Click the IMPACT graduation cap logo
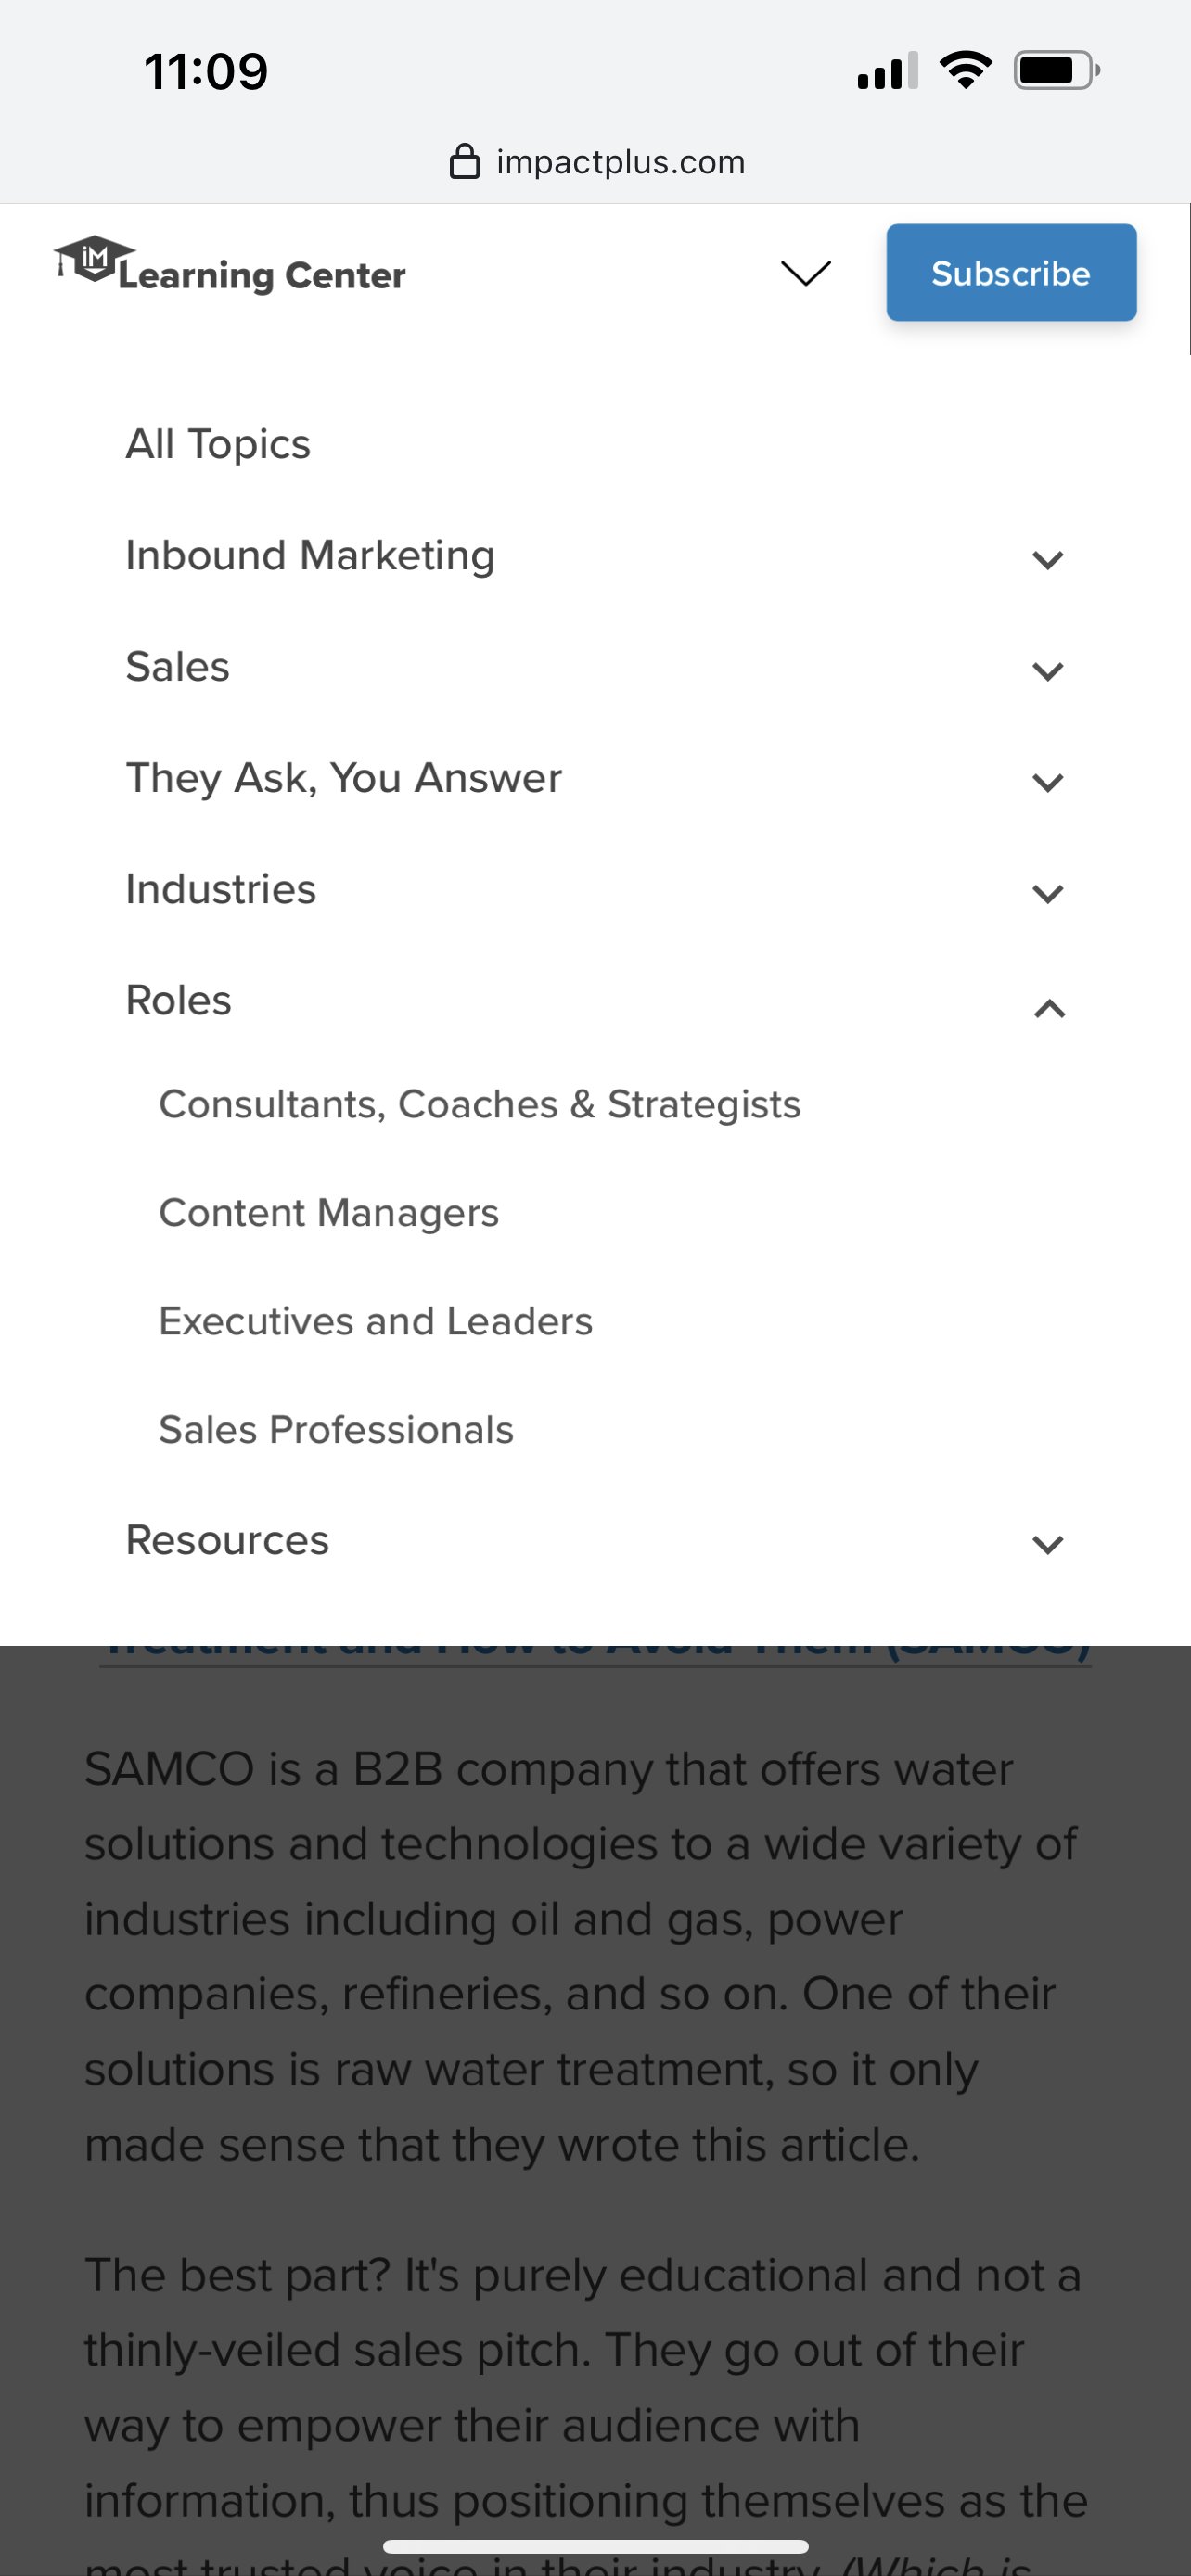This screenshot has width=1191, height=2576. 93,260
